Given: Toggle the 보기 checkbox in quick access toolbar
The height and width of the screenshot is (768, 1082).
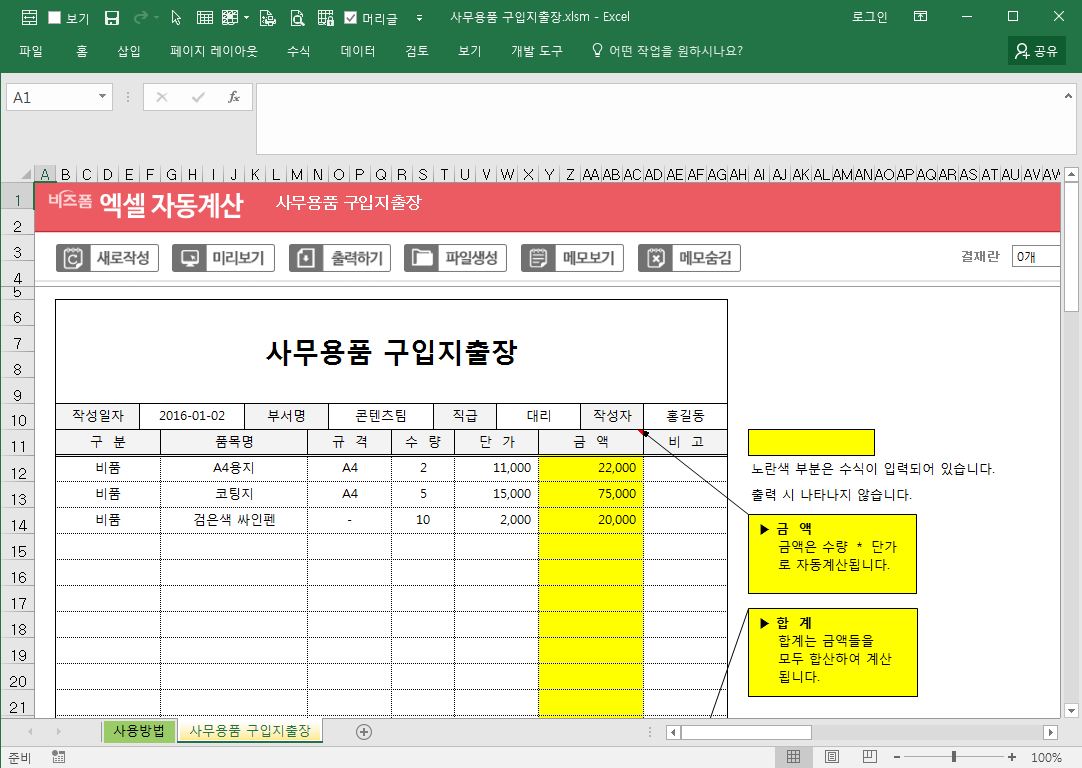Looking at the screenshot, I should pos(55,18).
